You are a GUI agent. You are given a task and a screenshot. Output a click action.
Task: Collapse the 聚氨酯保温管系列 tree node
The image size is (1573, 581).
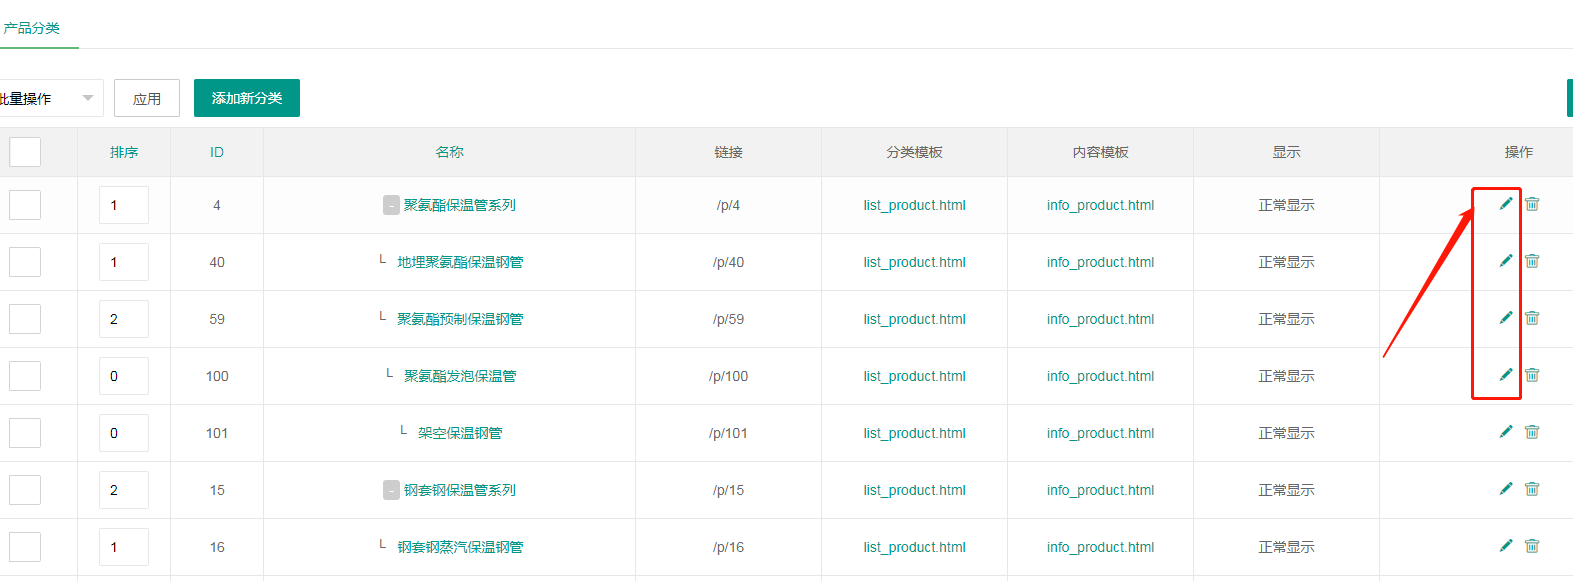pos(391,205)
